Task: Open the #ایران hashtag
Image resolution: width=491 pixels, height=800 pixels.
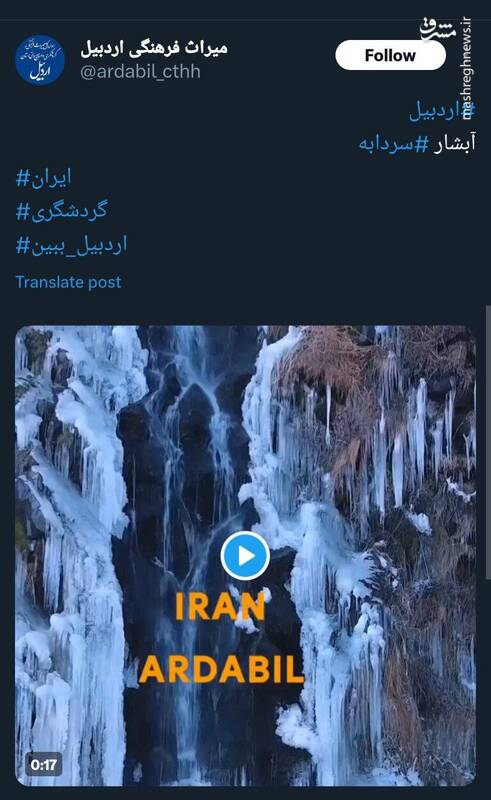Action: coord(43,178)
